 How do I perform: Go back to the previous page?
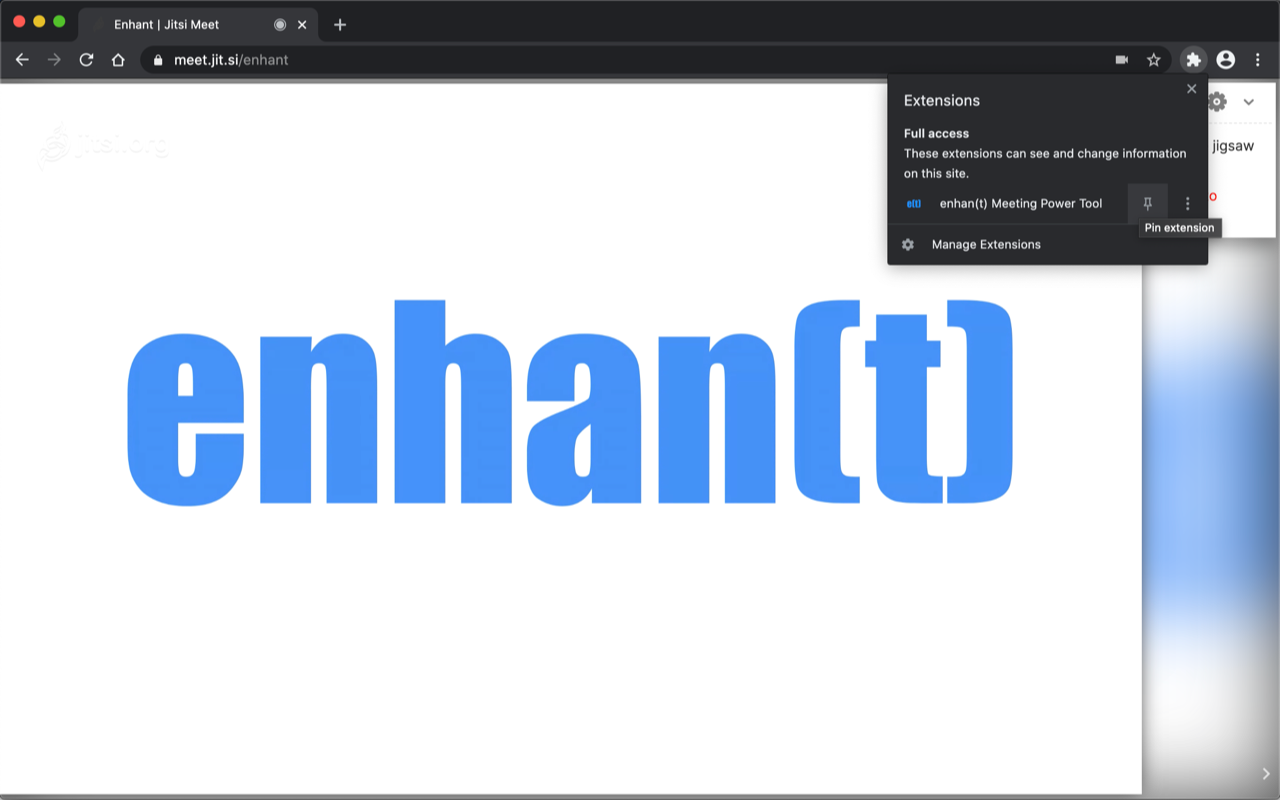tap(22, 60)
